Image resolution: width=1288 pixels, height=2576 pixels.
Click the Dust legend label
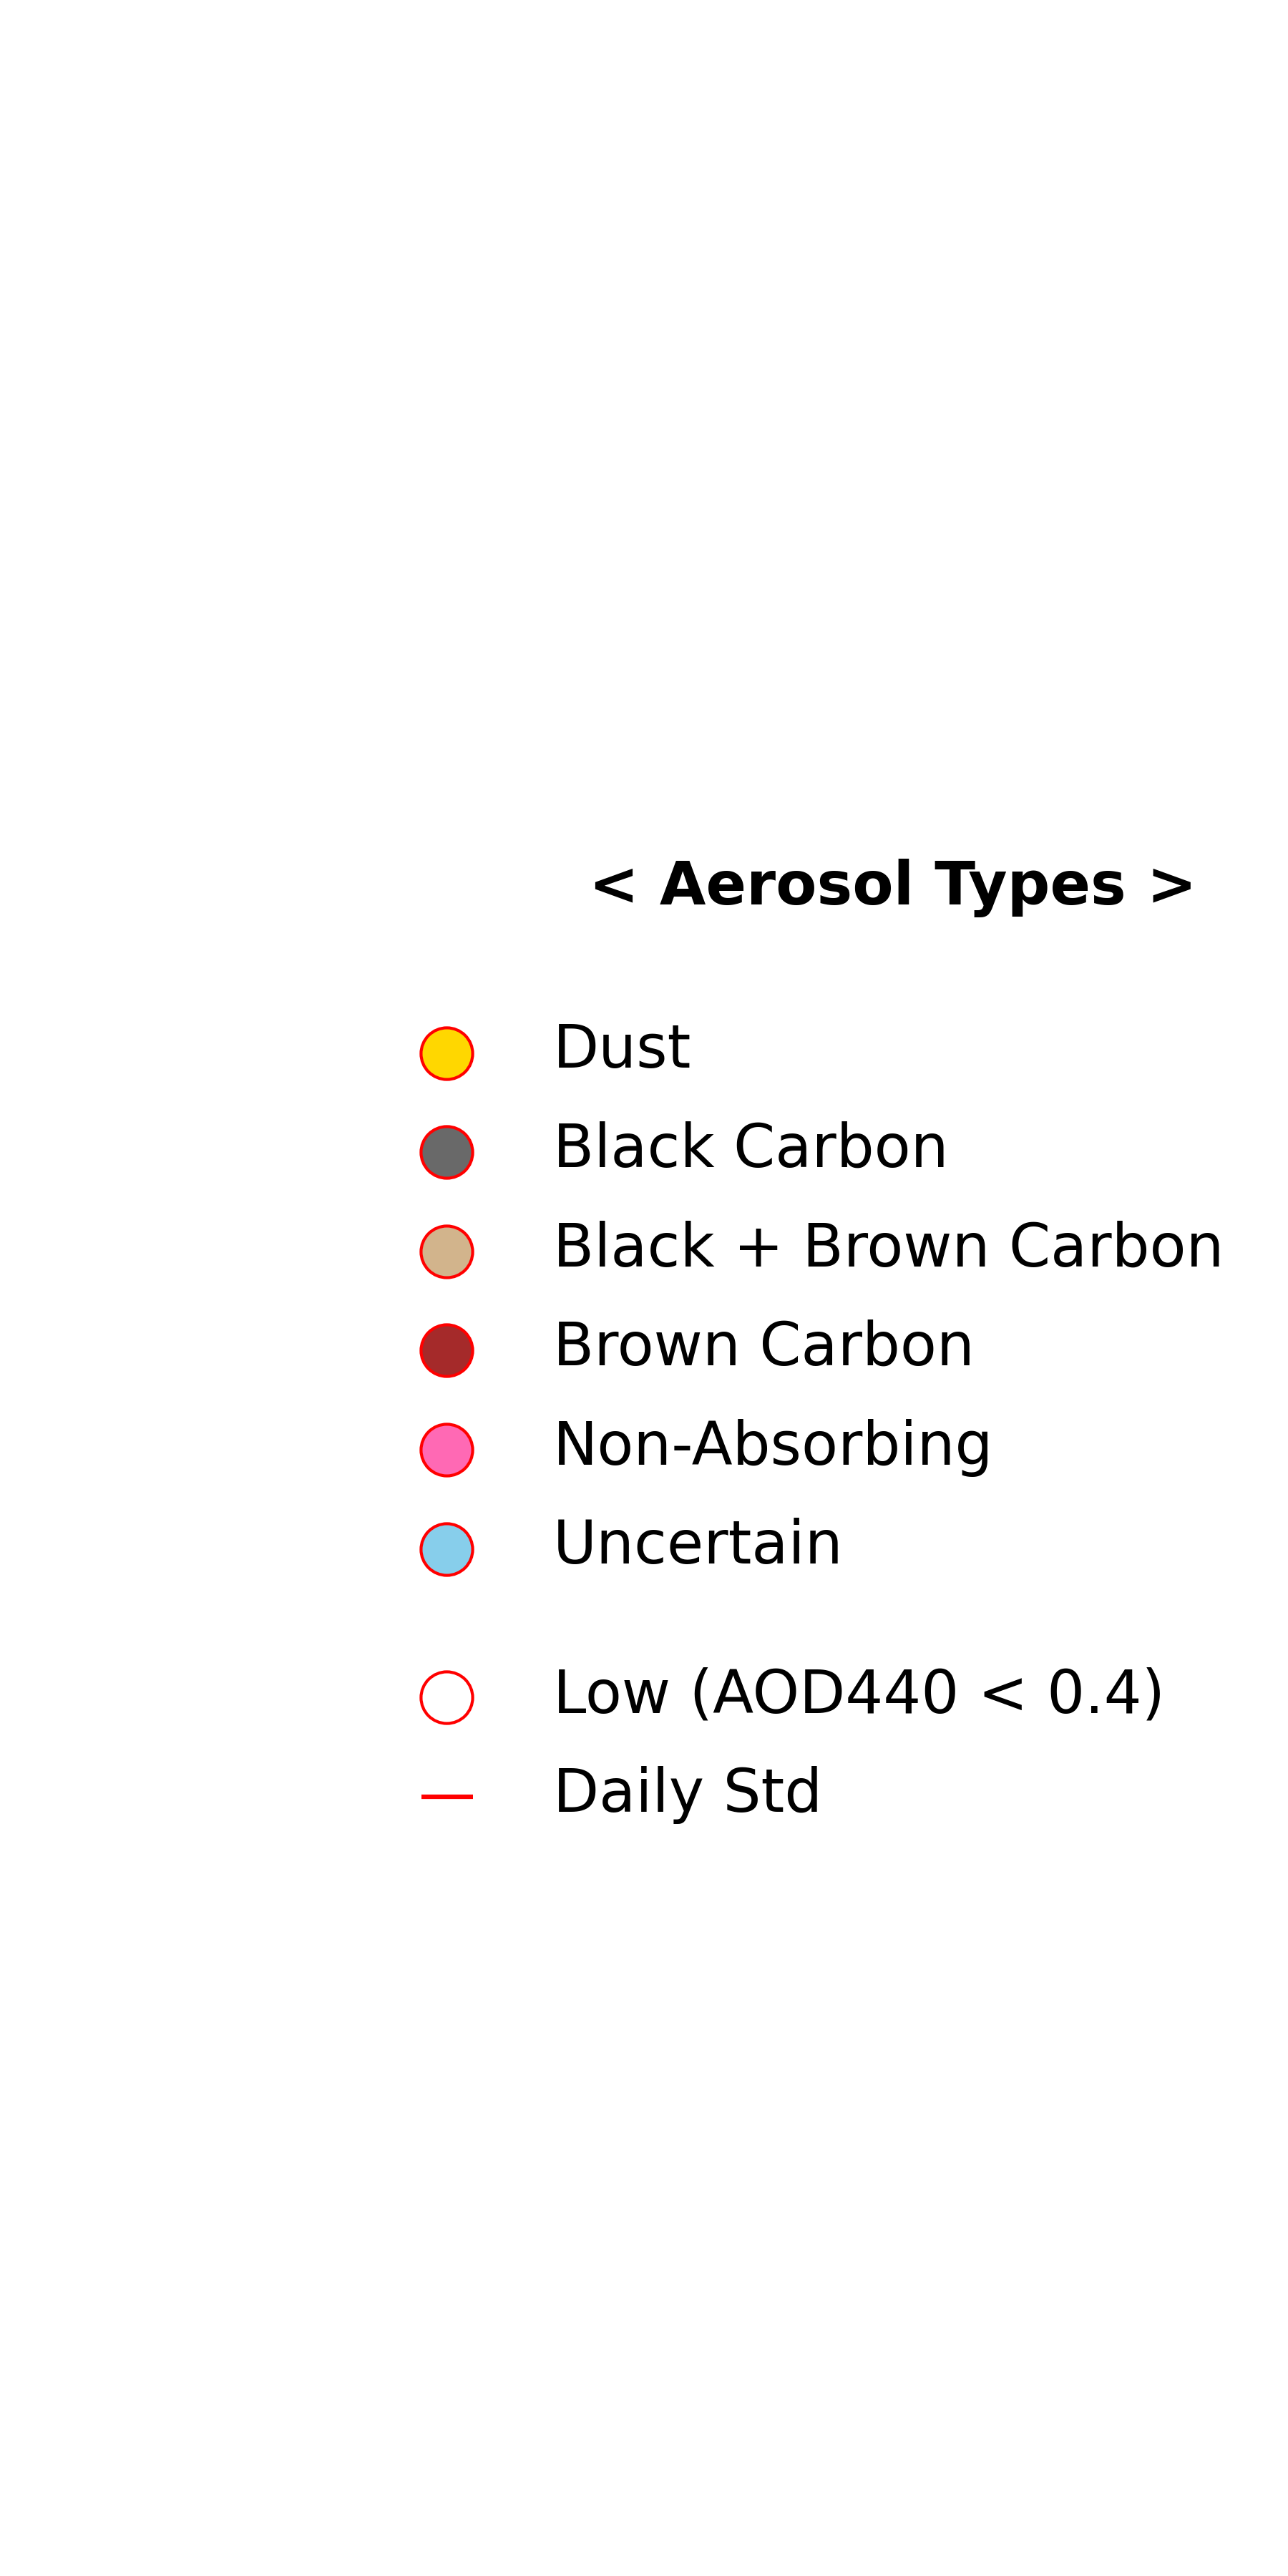coord(622,1047)
